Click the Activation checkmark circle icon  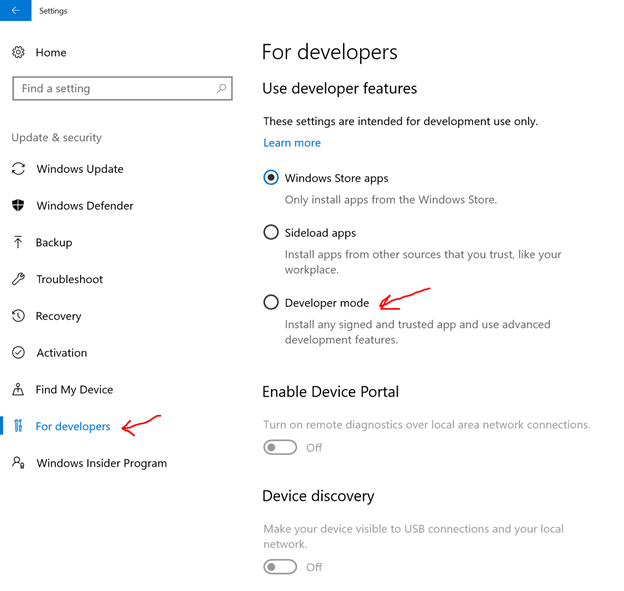(x=18, y=353)
